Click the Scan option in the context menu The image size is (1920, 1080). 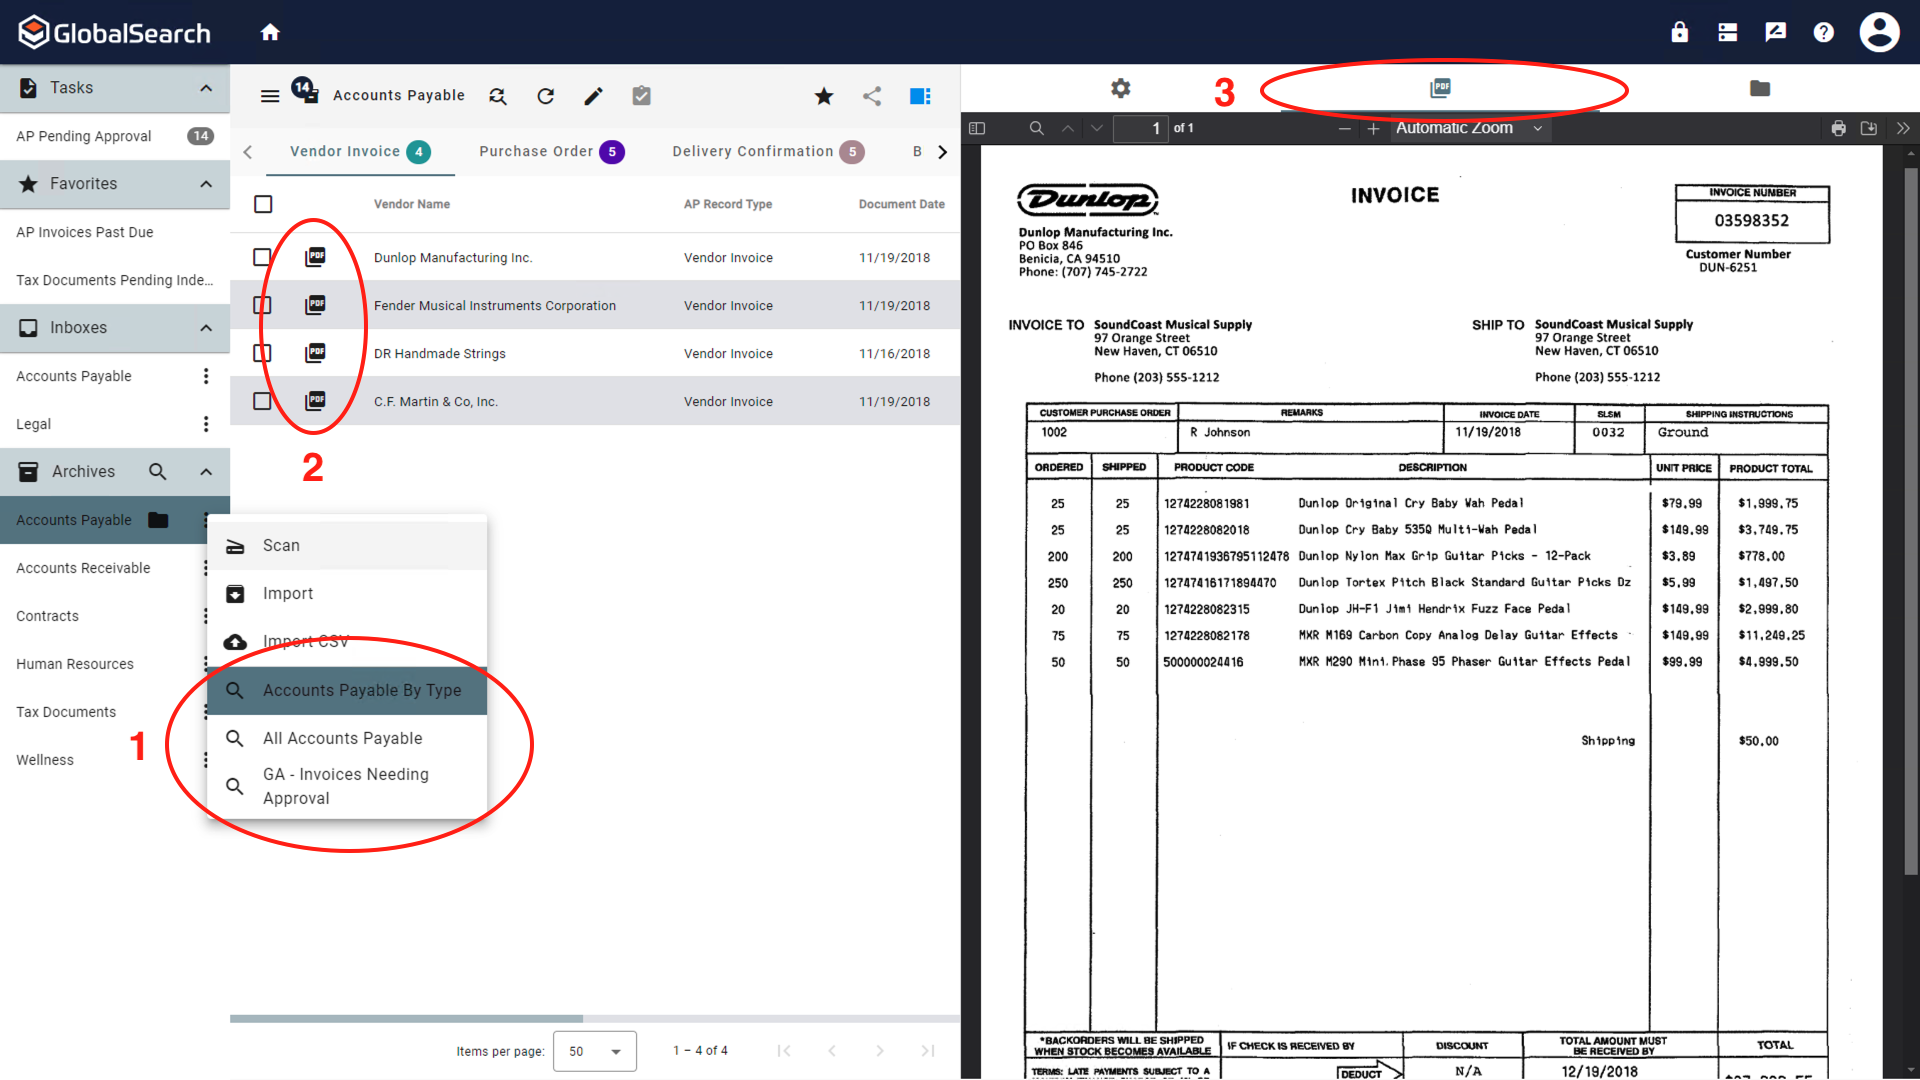click(x=280, y=545)
